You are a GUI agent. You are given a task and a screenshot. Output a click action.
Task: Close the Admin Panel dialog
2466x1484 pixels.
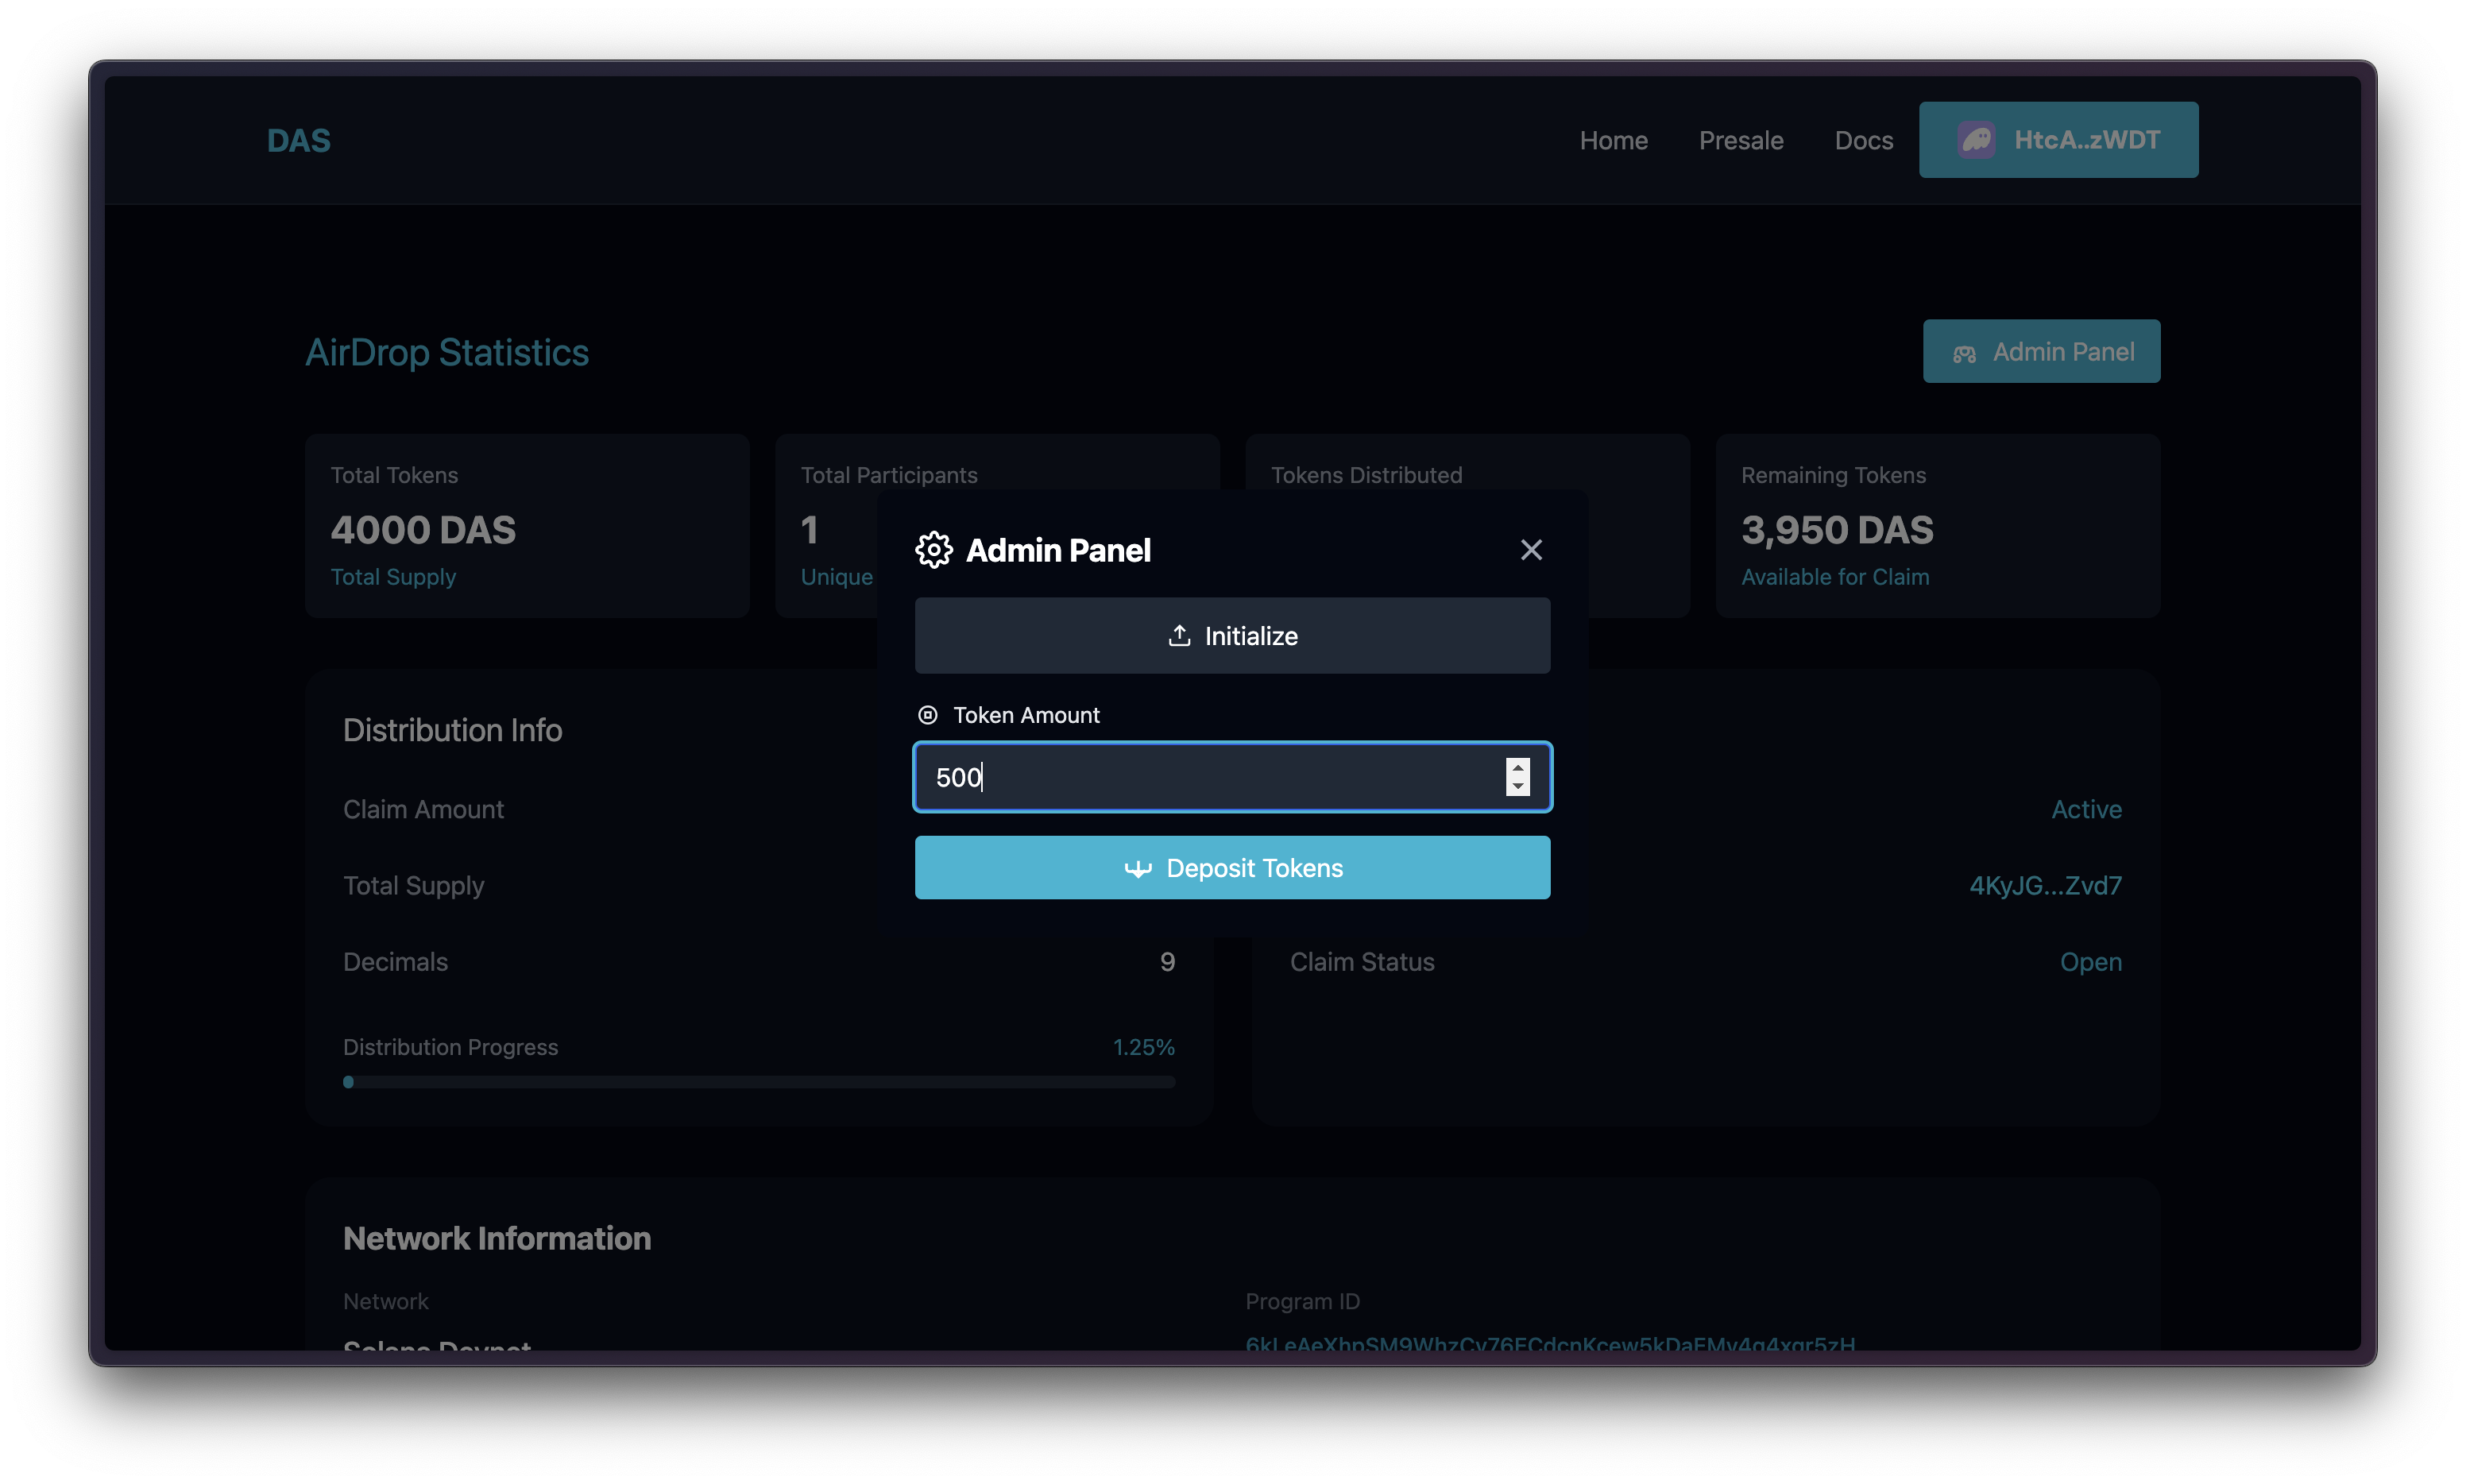tap(1530, 550)
